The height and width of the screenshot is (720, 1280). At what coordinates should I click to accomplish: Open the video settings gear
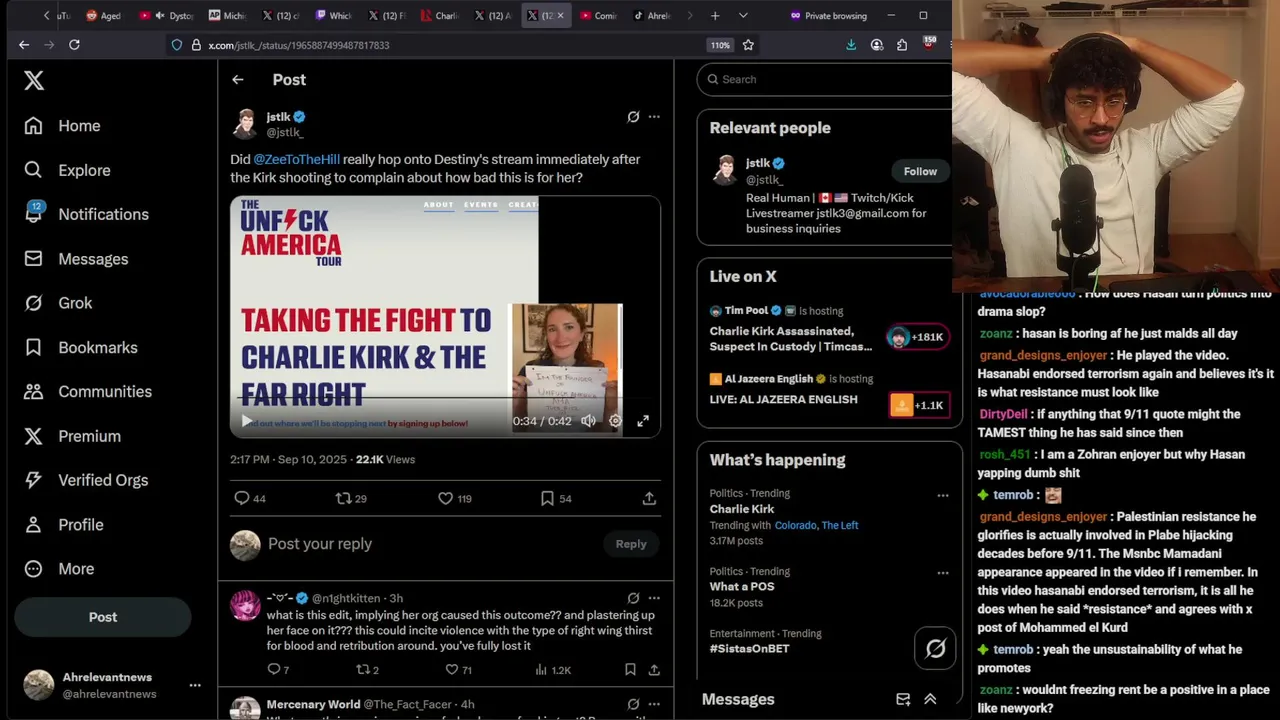coord(616,421)
